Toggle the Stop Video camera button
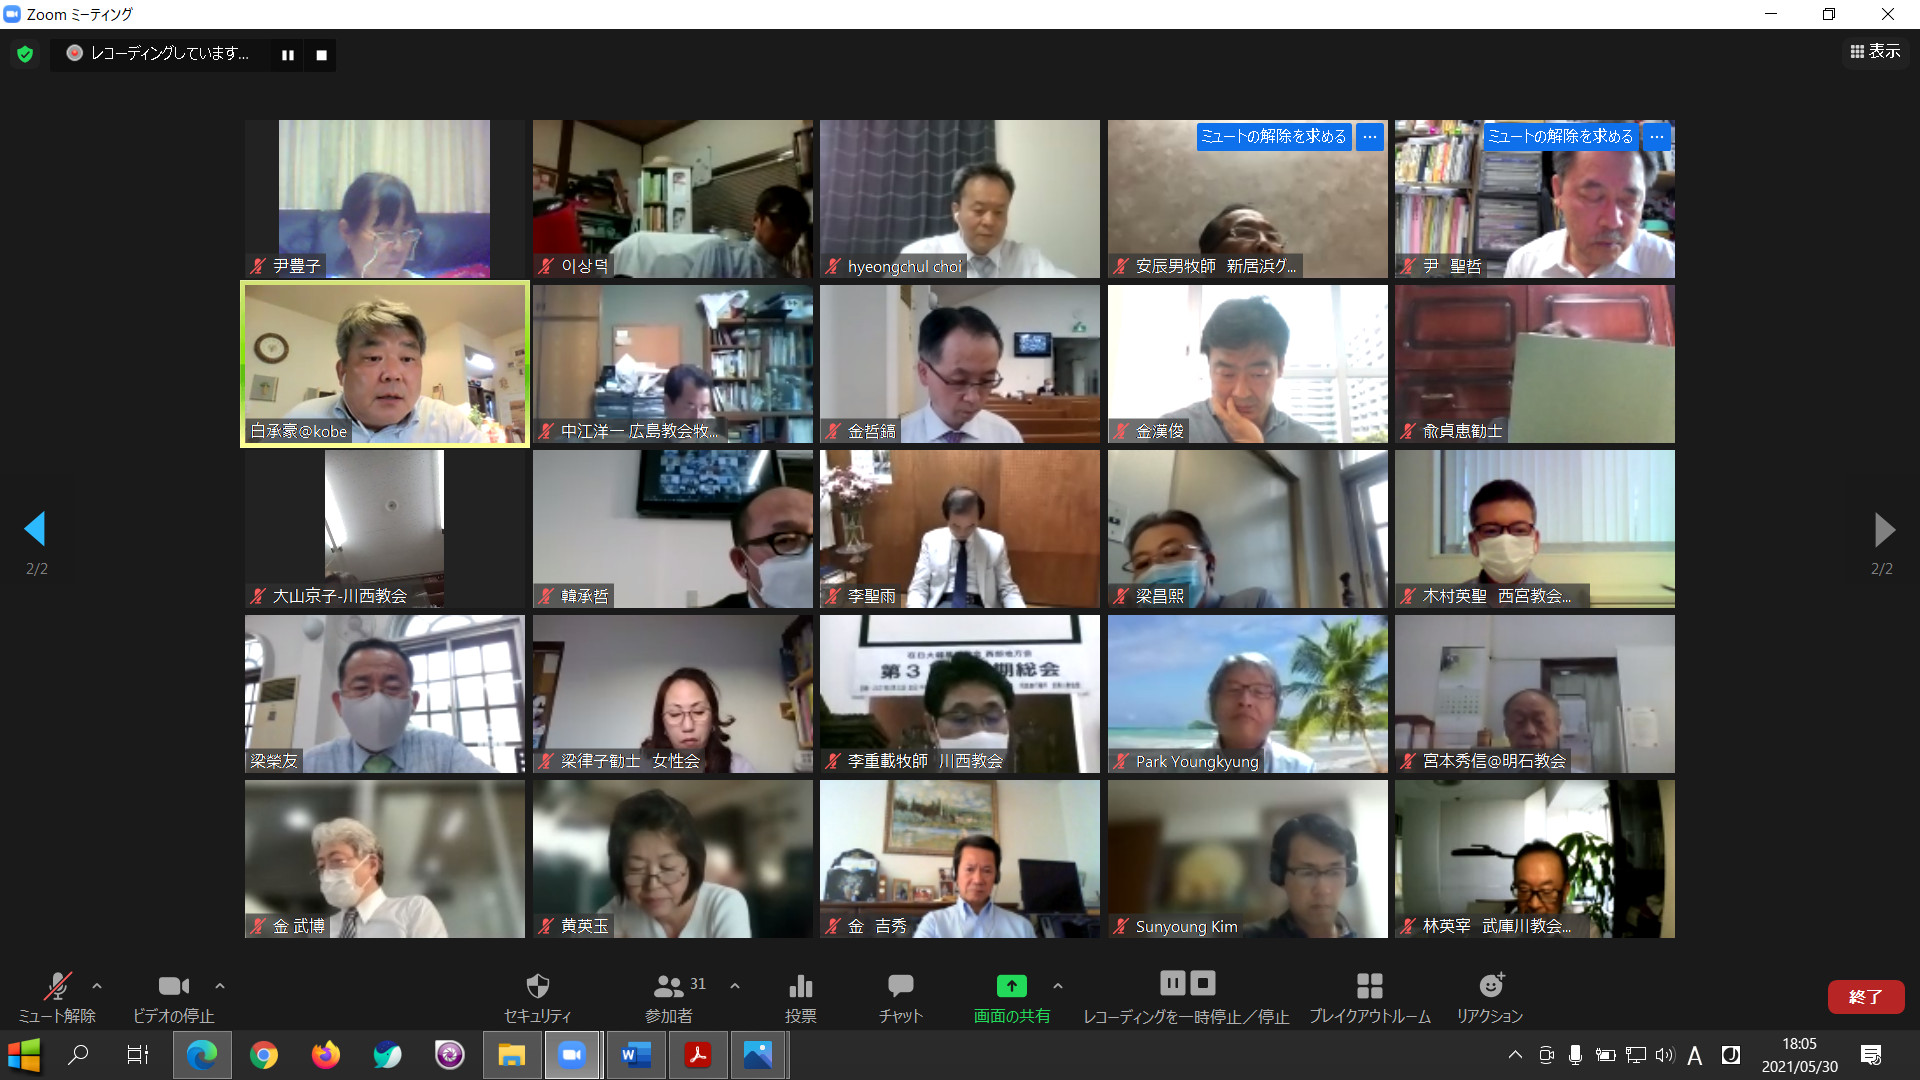This screenshot has width=1920, height=1080. [x=173, y=987]
